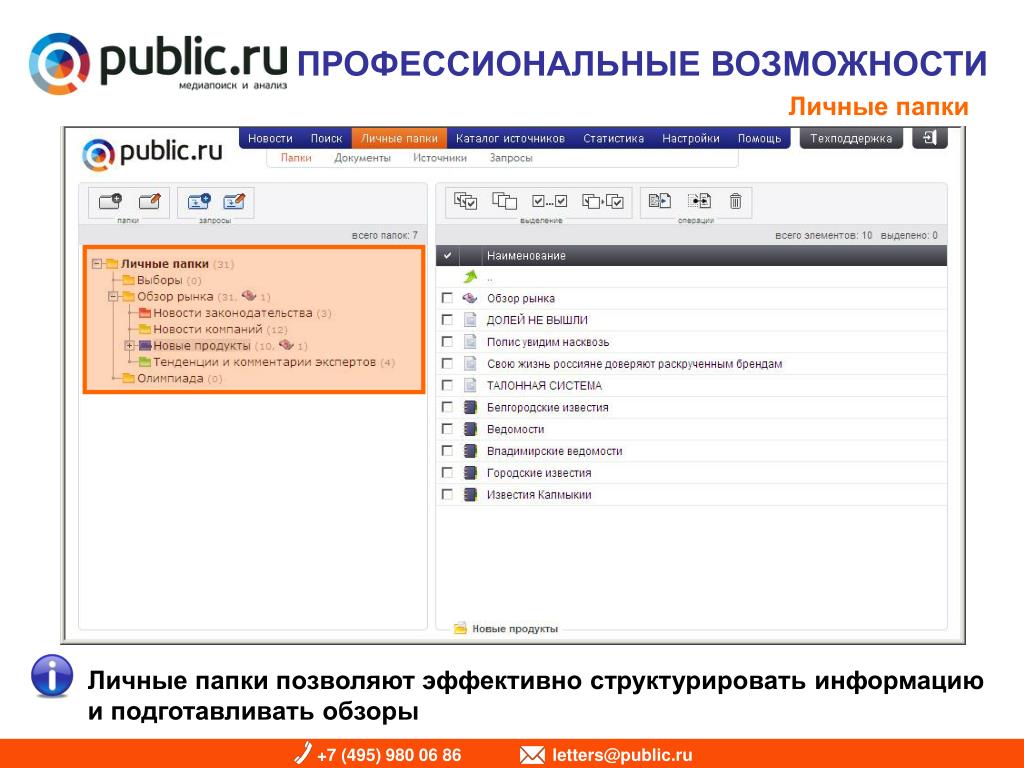Screen dimensions: 1024x768
Task: Click the select range of checkboxes icon
Action: click(x=549, y=201)
